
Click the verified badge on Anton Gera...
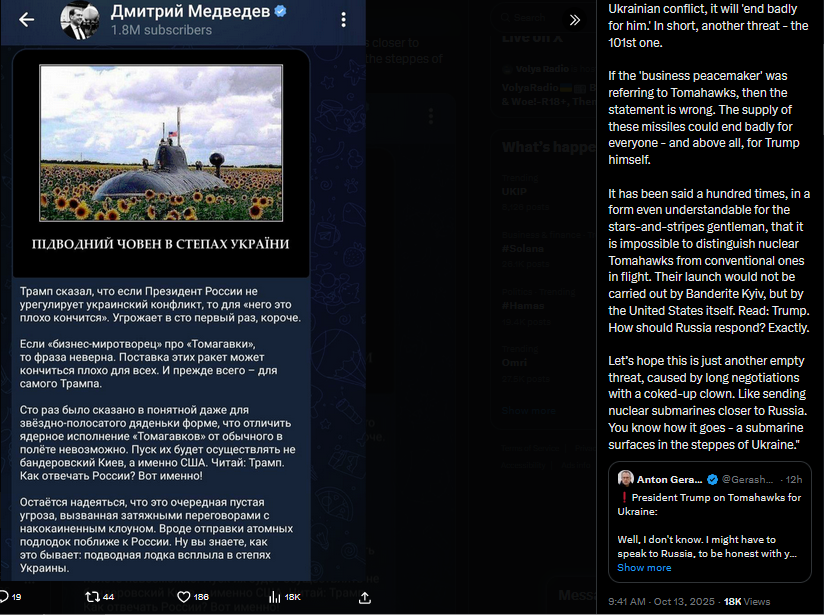(x=712, y=479)
